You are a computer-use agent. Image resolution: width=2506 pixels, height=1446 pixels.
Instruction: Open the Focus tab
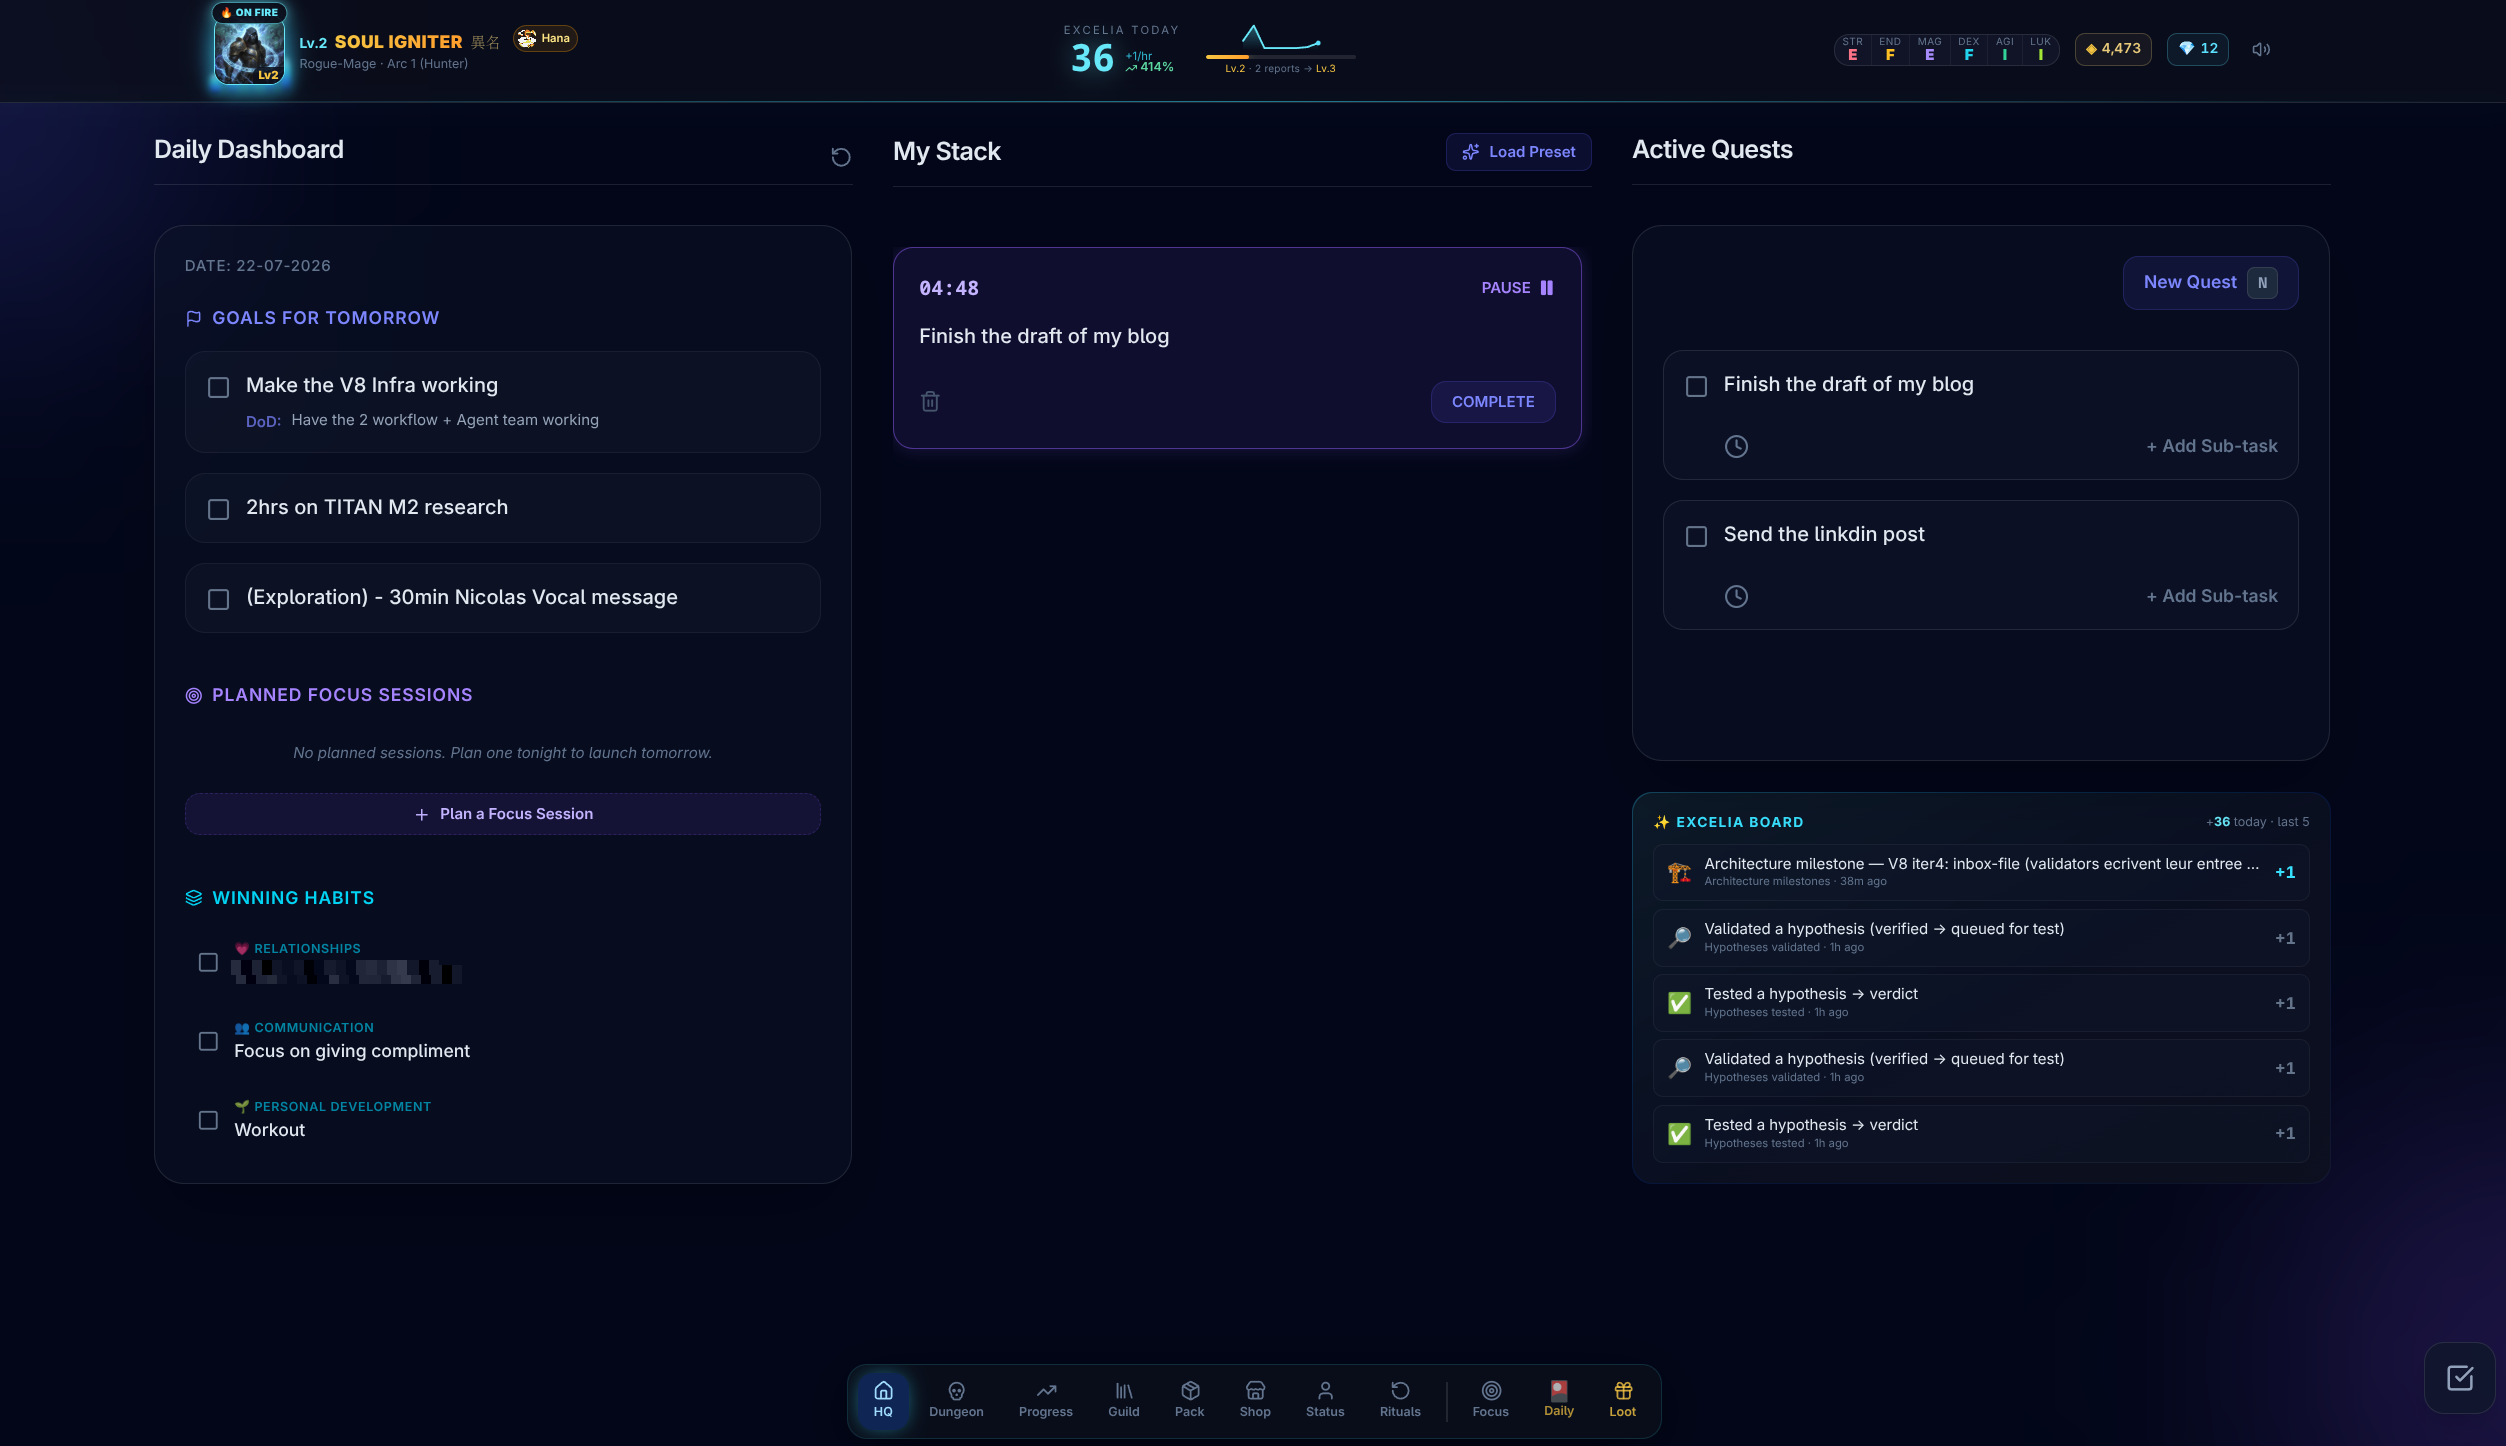(1490, 1399)
